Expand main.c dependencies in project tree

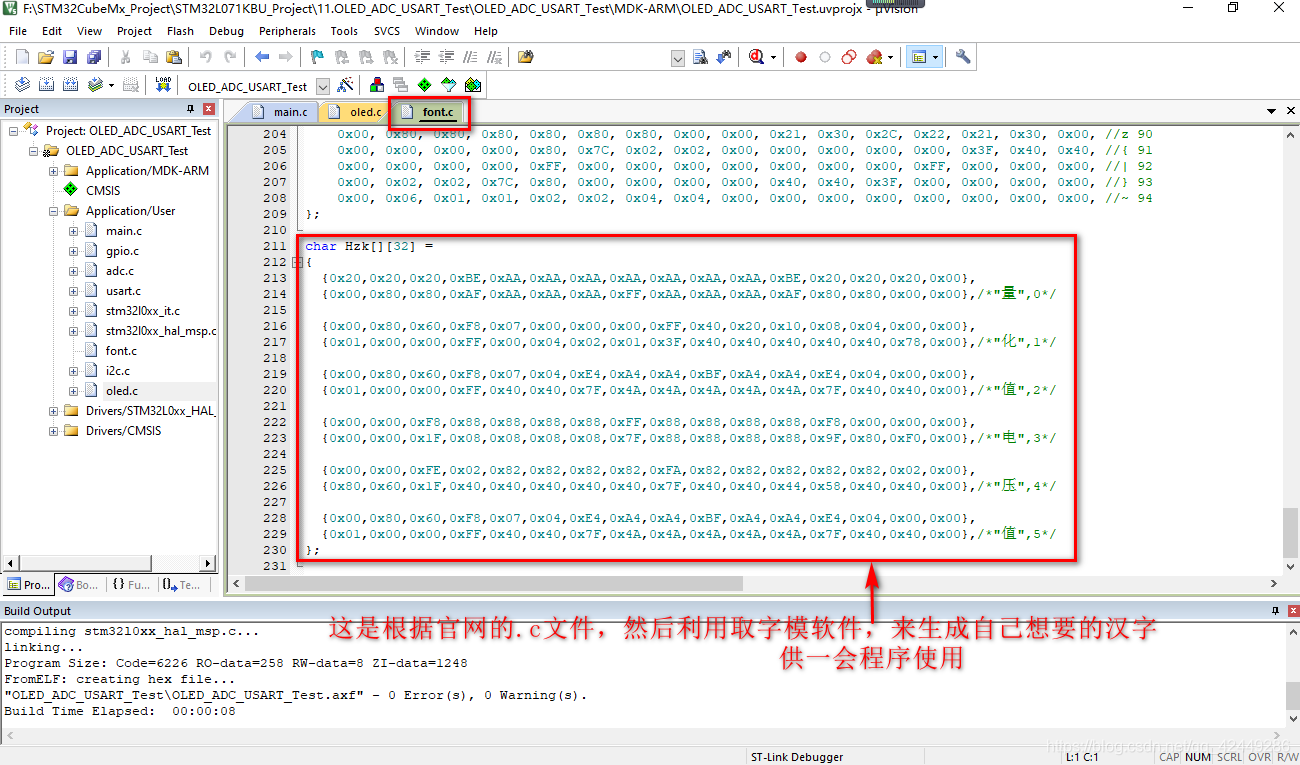pyautogui.click(x=73, y=231)
